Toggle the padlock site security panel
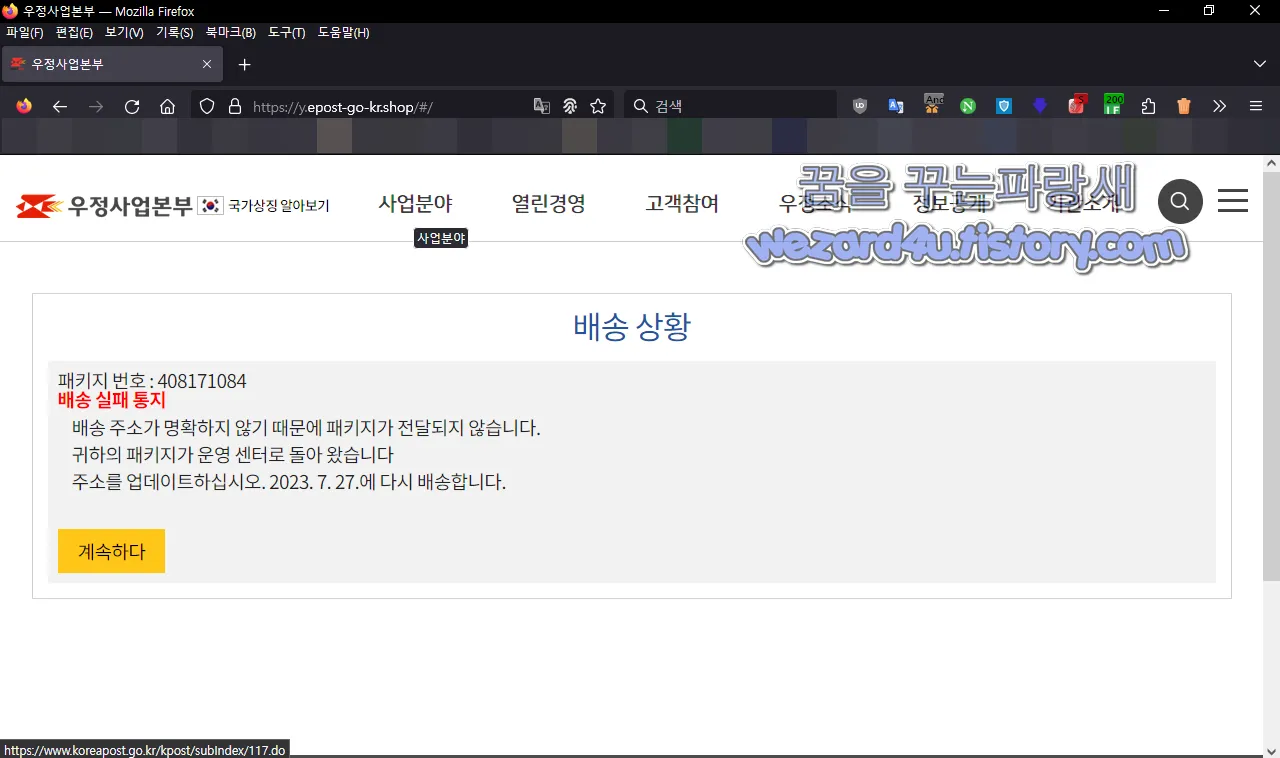Image resolution: width=1280 pixels, height=758 pixels. tap(233, 105)
